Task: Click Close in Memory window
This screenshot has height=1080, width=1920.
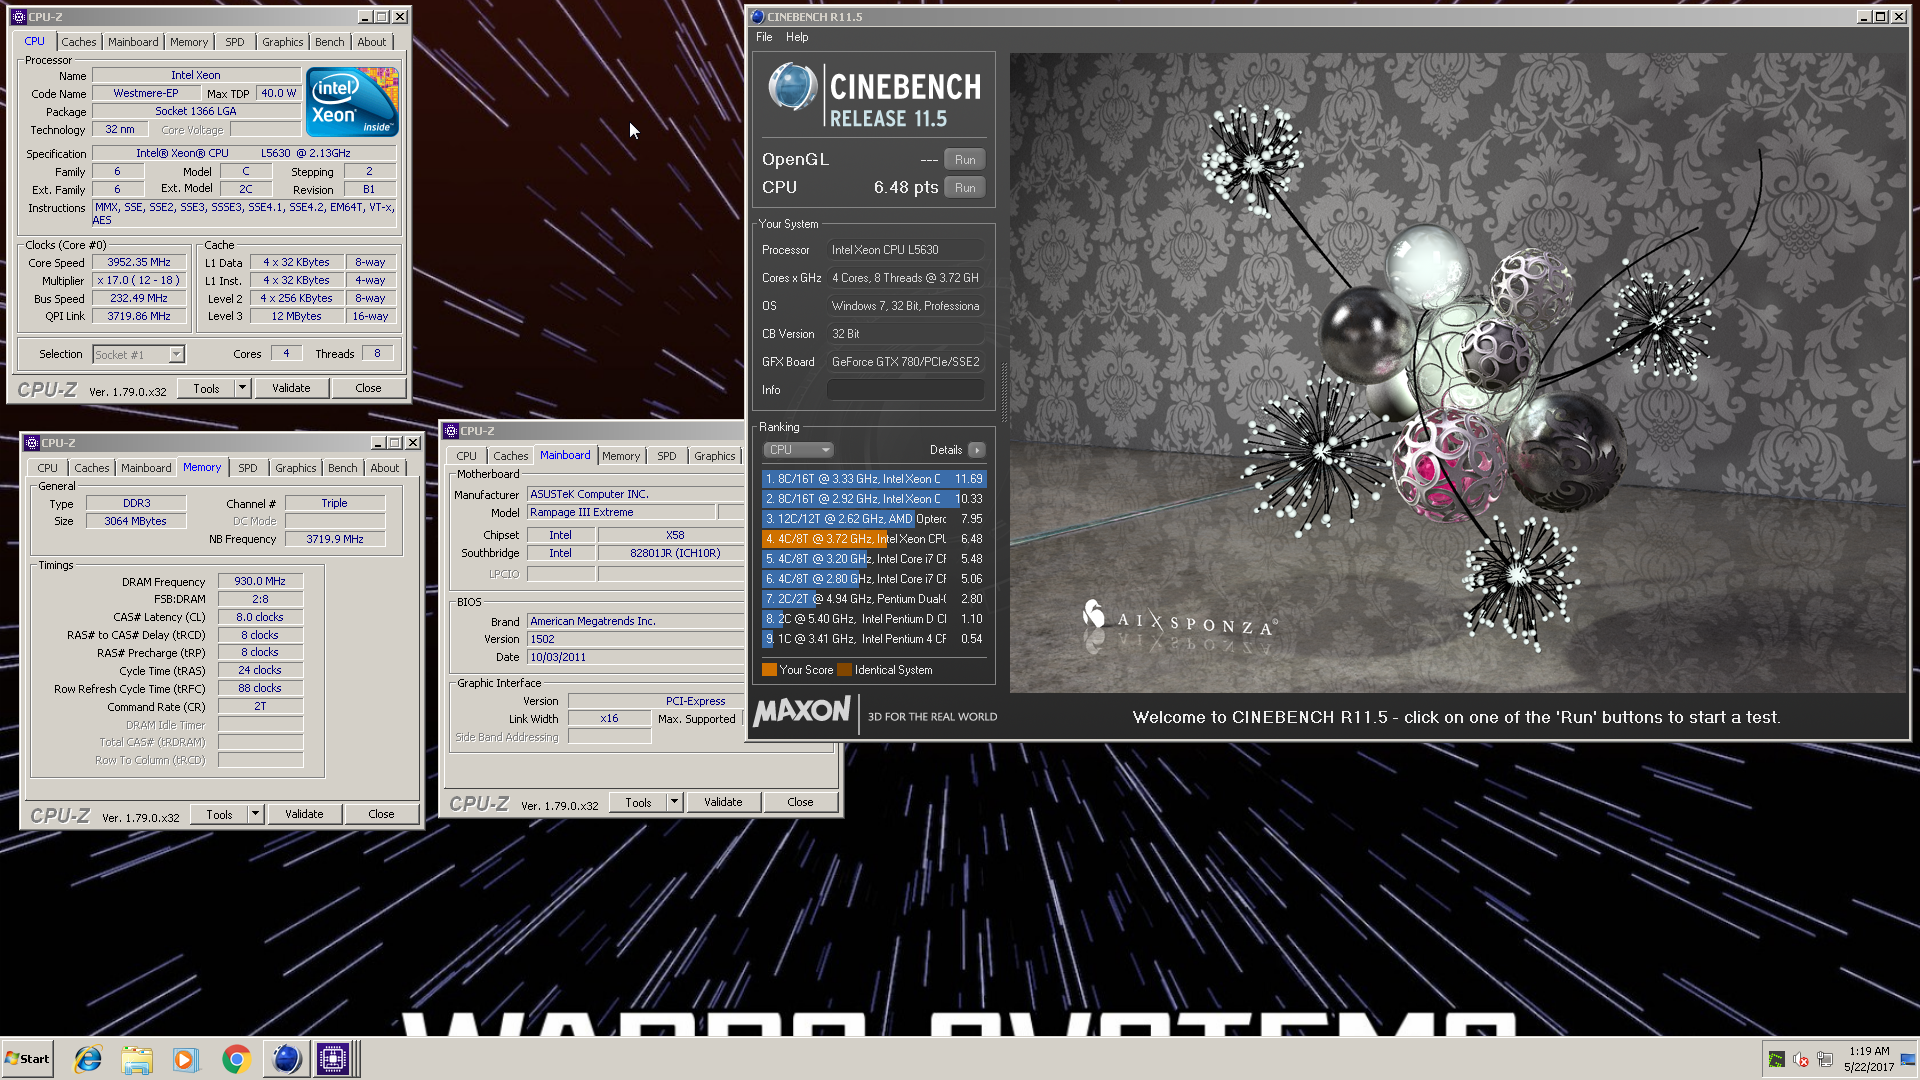Action: tap(381, 814)
